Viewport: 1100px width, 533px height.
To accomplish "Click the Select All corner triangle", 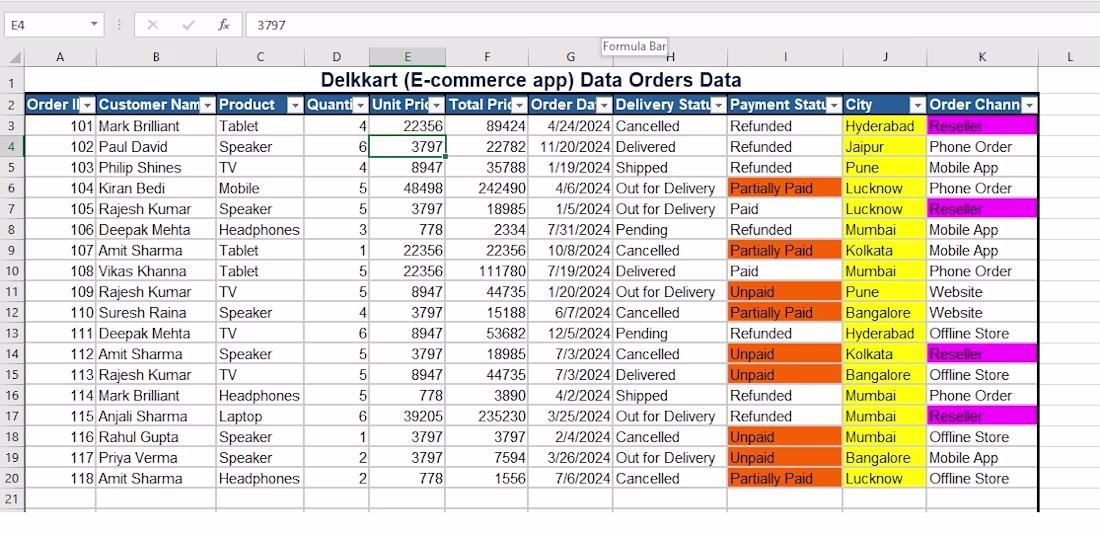I will click(14, 58).
